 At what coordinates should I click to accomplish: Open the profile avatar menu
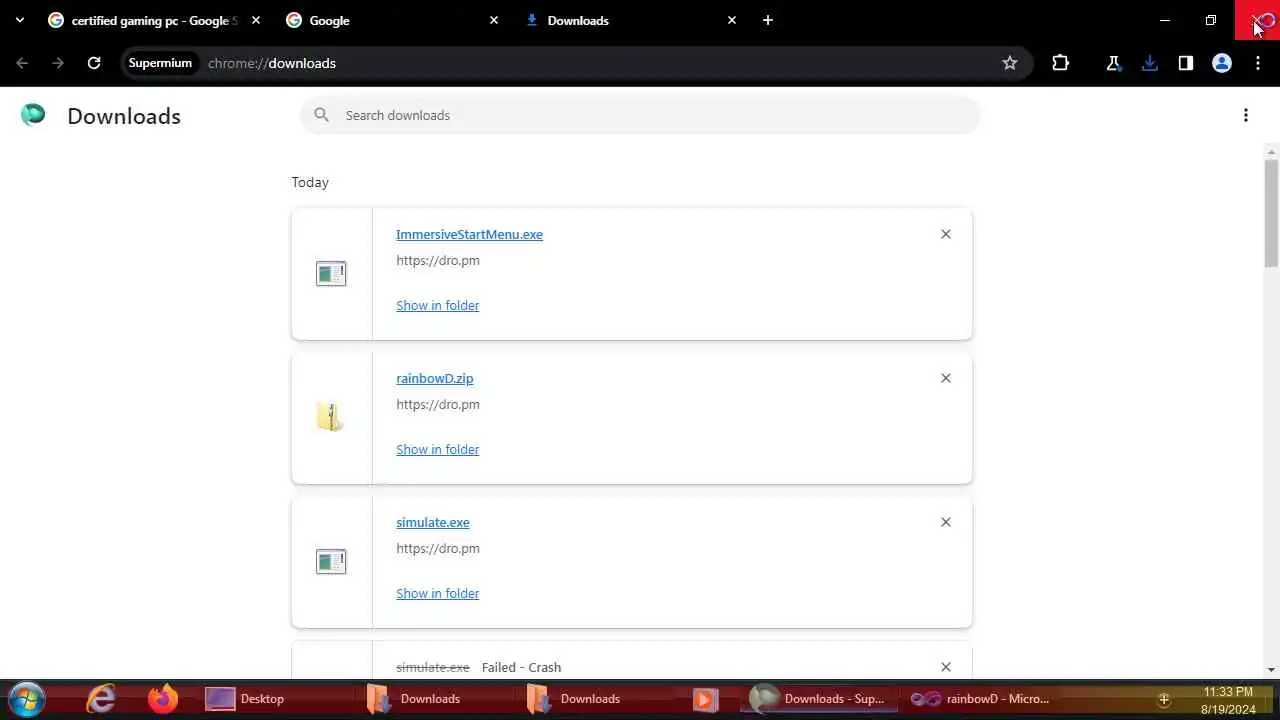tap(1222, 63)
